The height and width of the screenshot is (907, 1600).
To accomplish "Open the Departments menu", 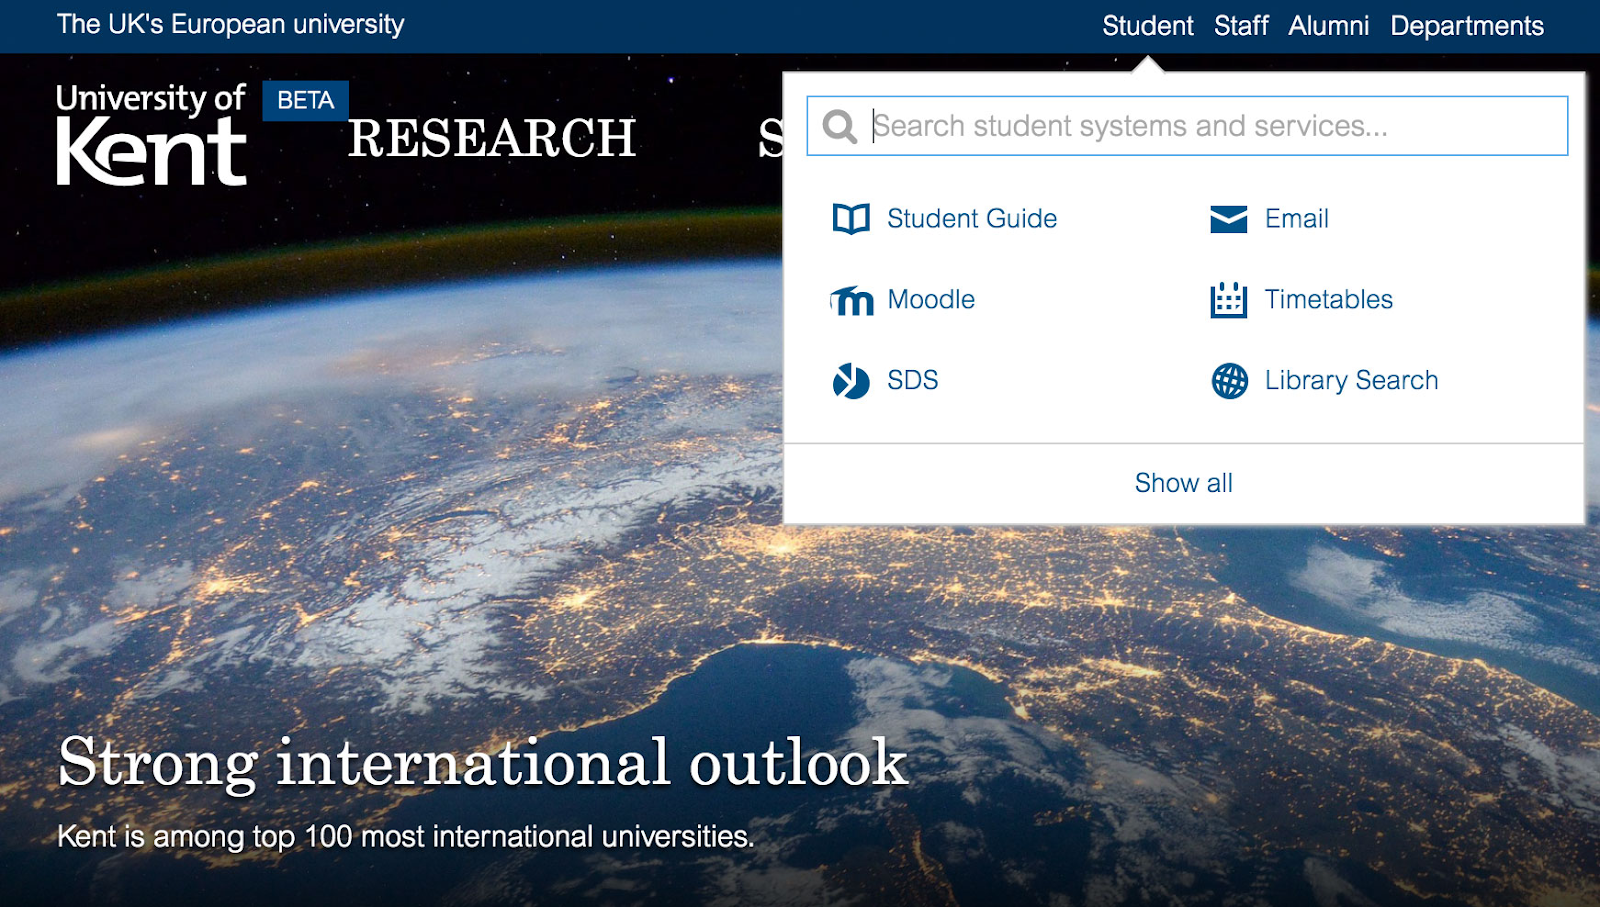I will (x=1467, y=26).
